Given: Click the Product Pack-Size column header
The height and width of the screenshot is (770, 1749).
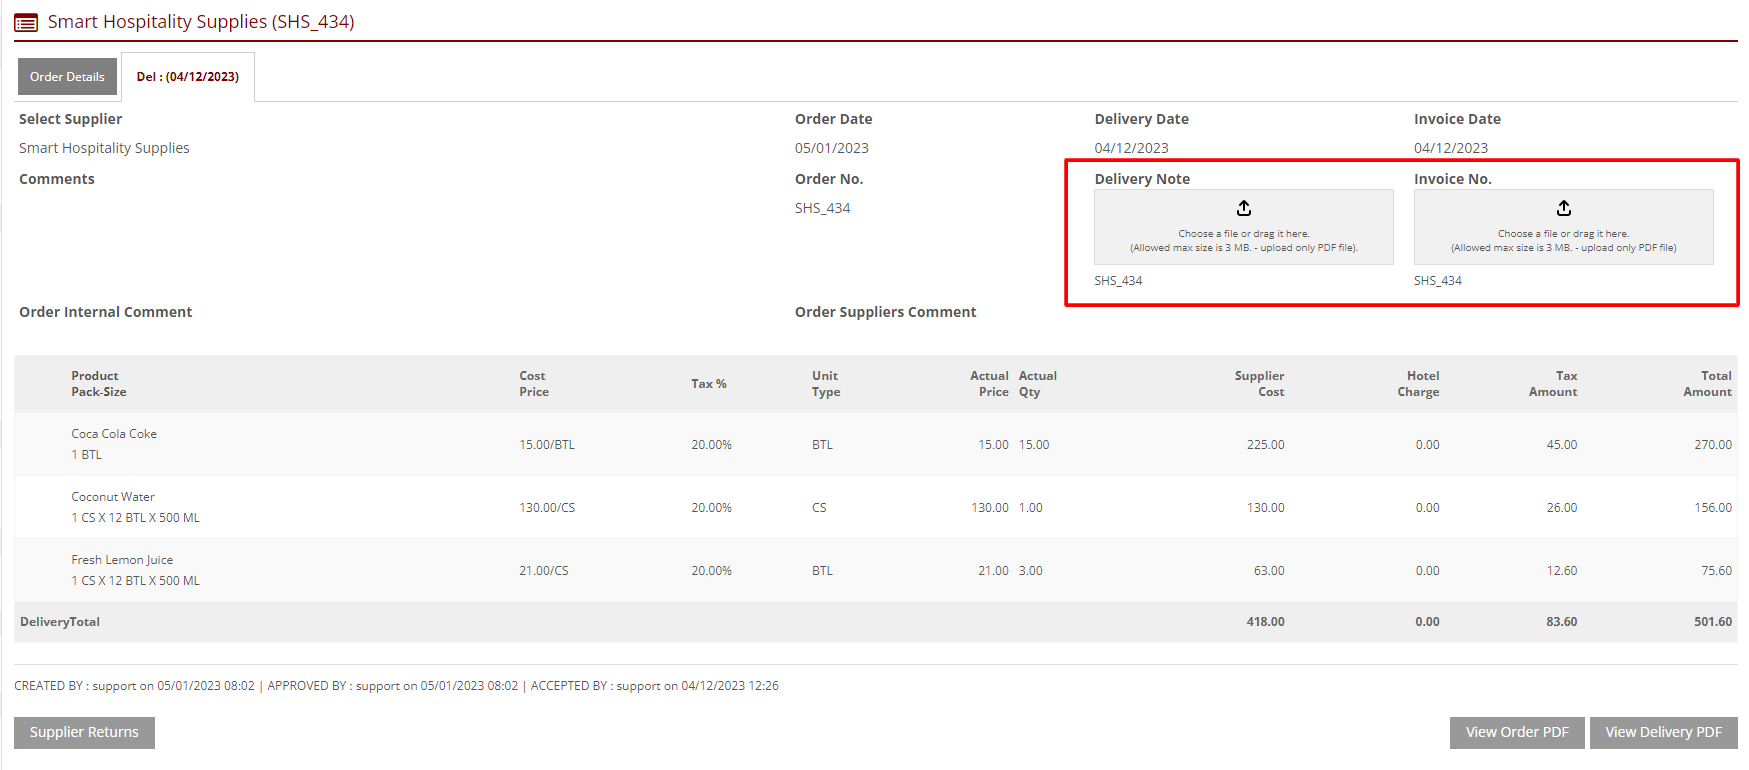Looking at the screenshot, I should [x=98, y=384].
